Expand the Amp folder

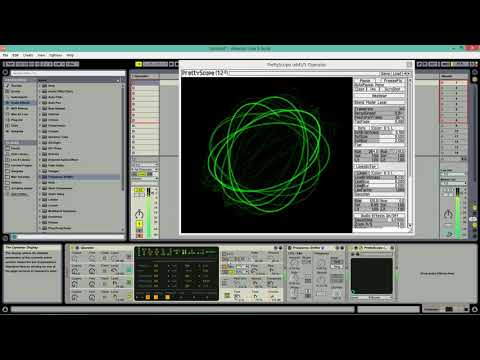pyautogui.click(x=40, y=86)
